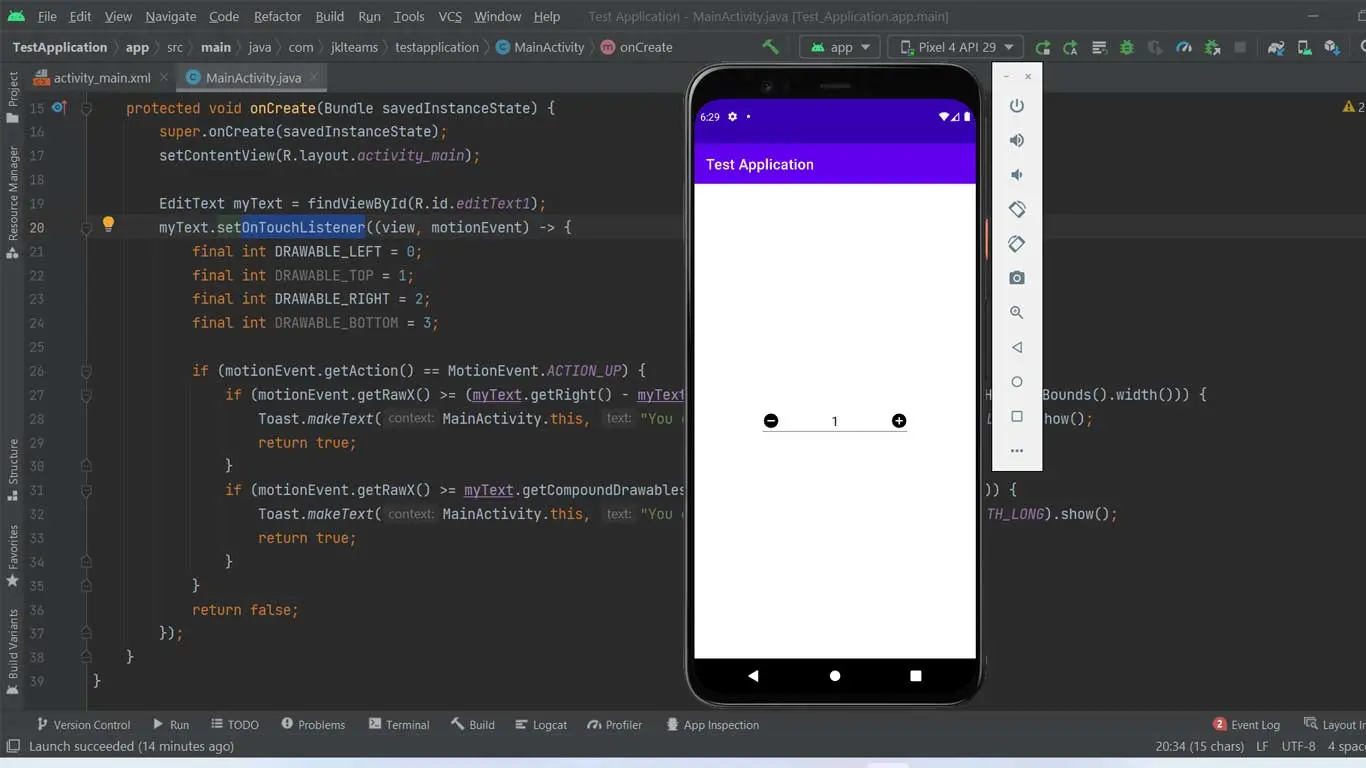1366x768 pixels.
Task: Open the Refactor menu
Action: [277, 16]
